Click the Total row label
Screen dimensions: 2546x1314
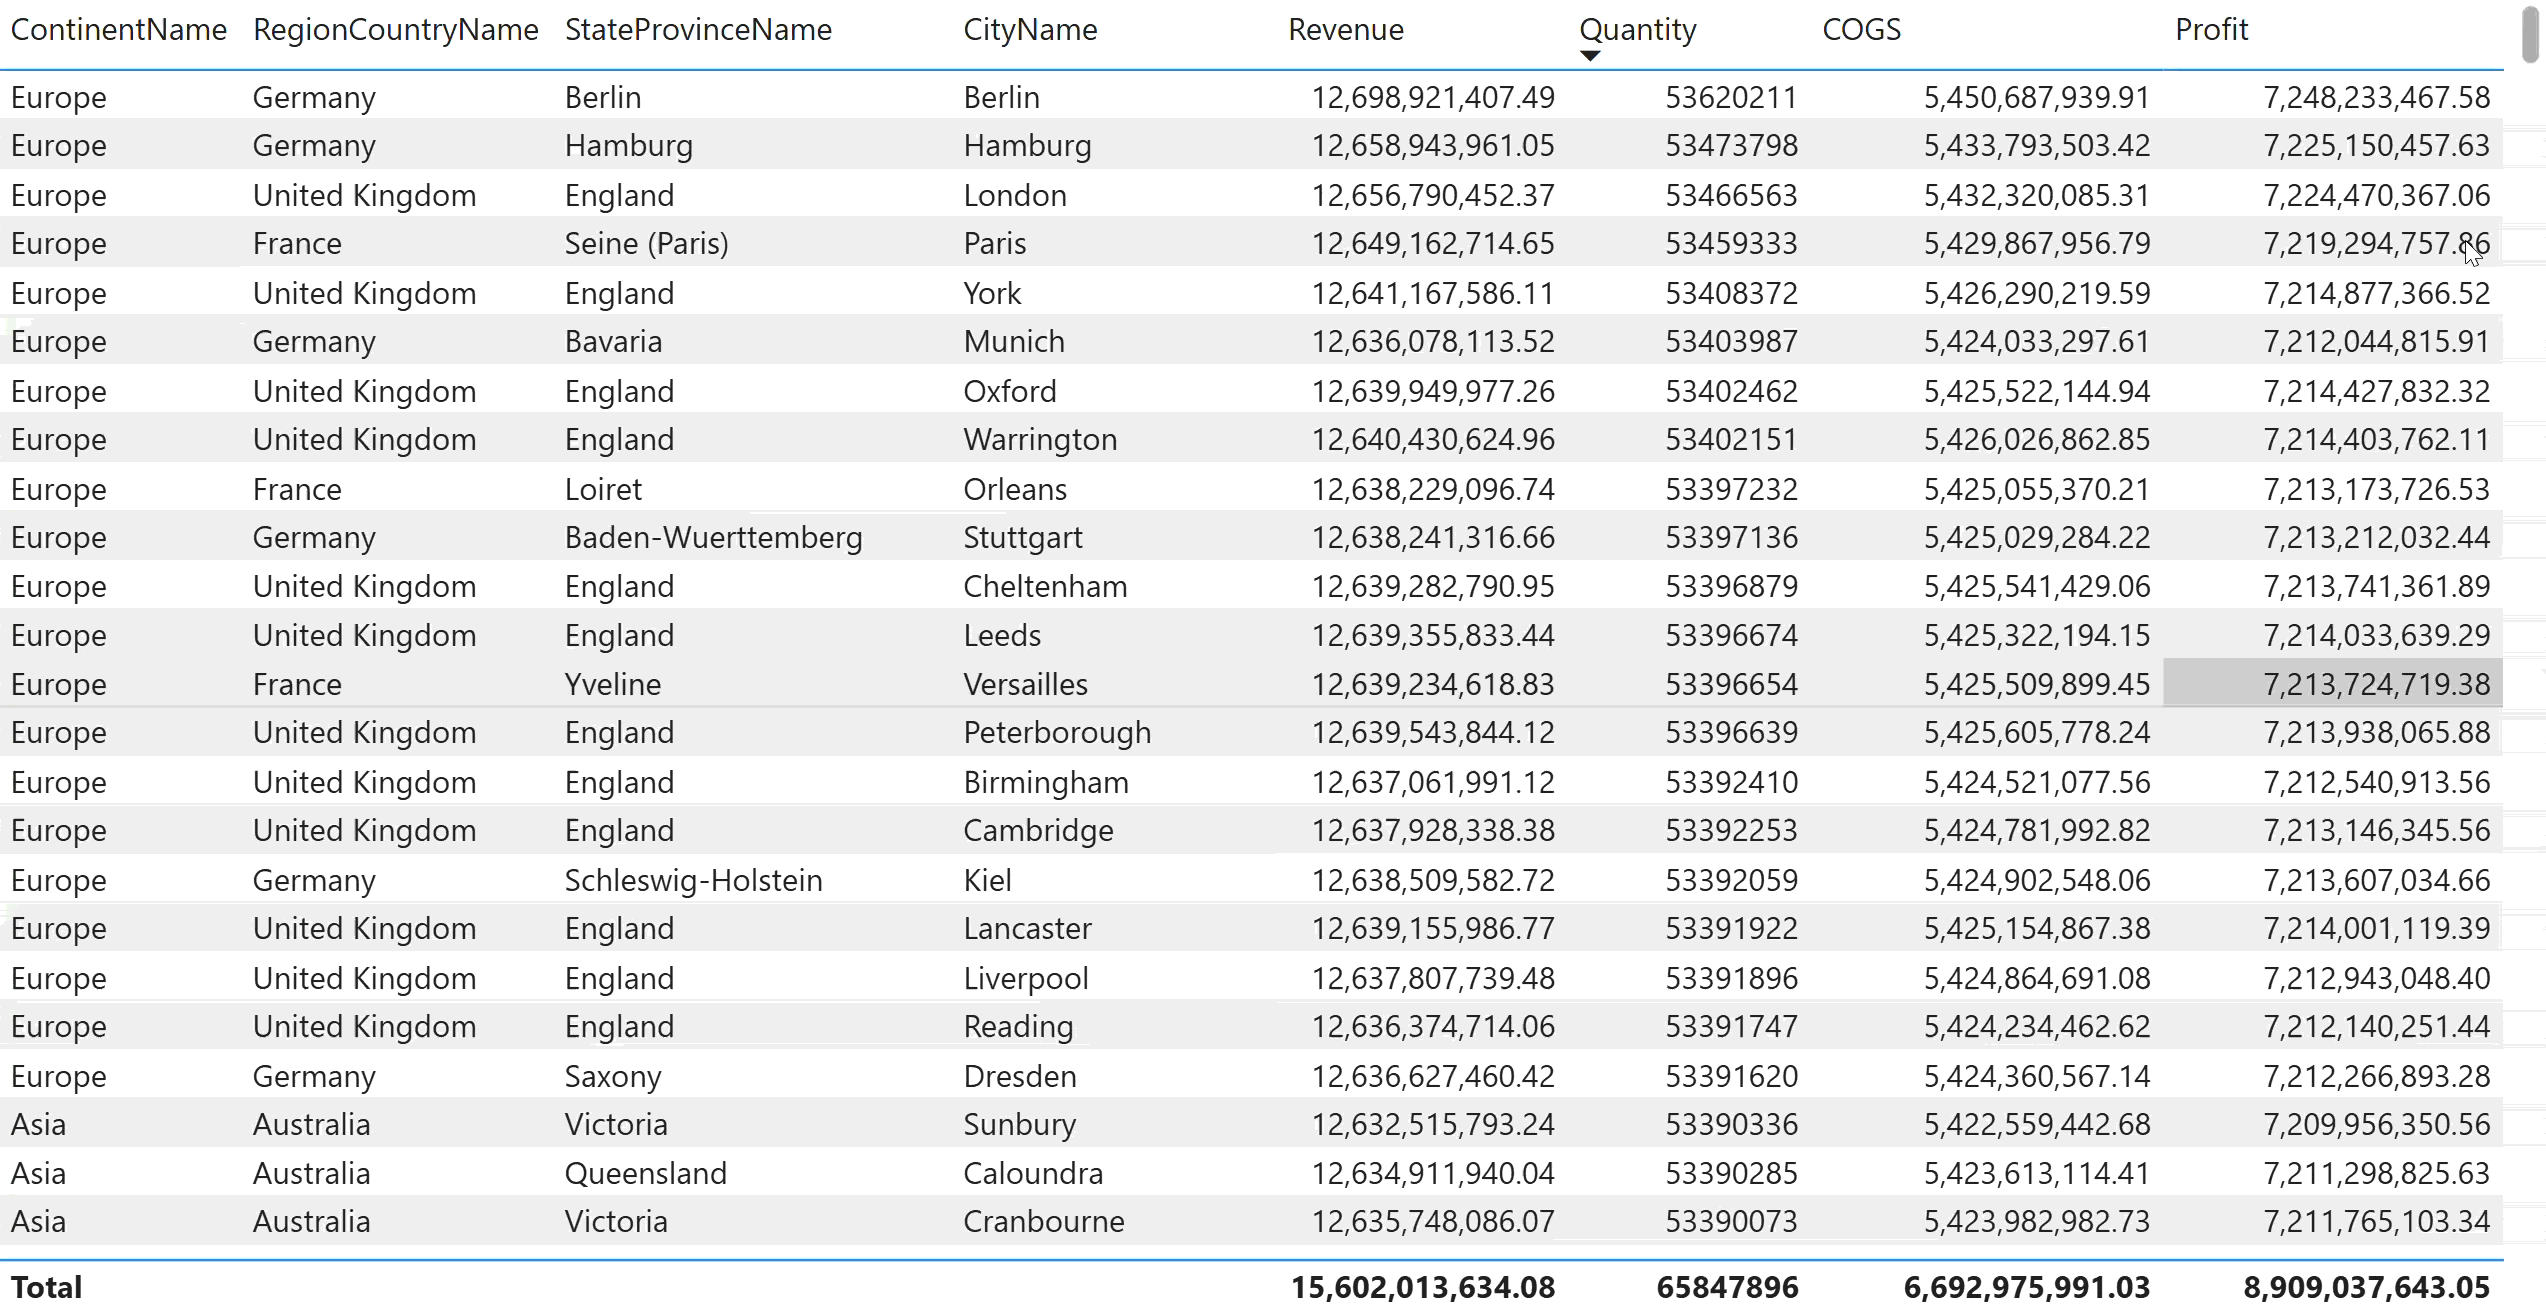(x=46, y=1288)
